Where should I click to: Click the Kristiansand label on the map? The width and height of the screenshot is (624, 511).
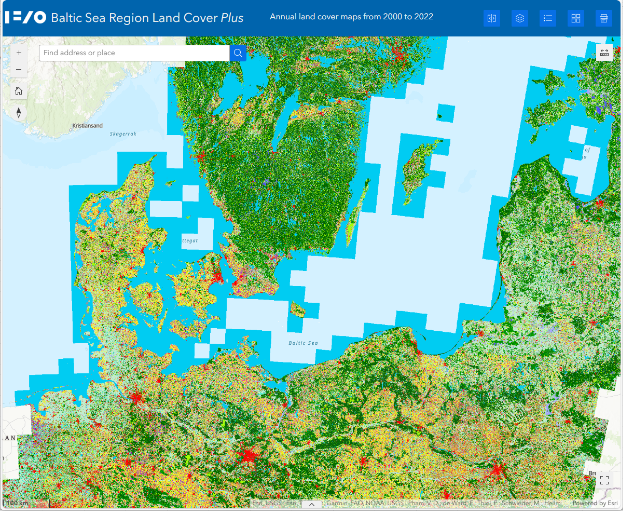[x=86, y=126]
